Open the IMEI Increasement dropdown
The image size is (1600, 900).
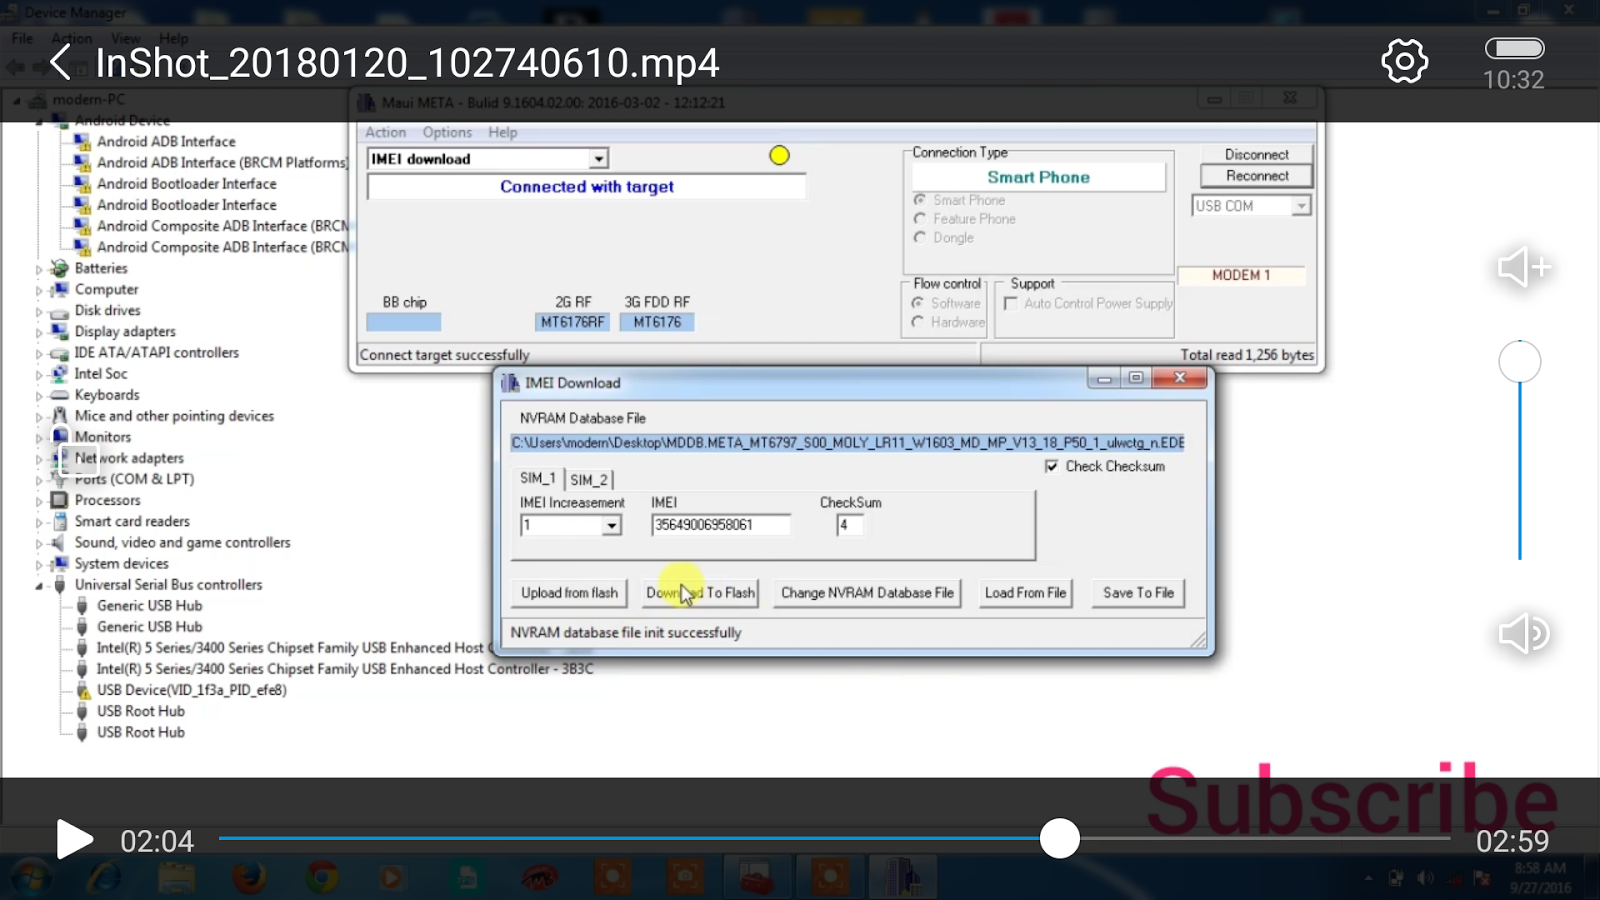coord(611,525)
